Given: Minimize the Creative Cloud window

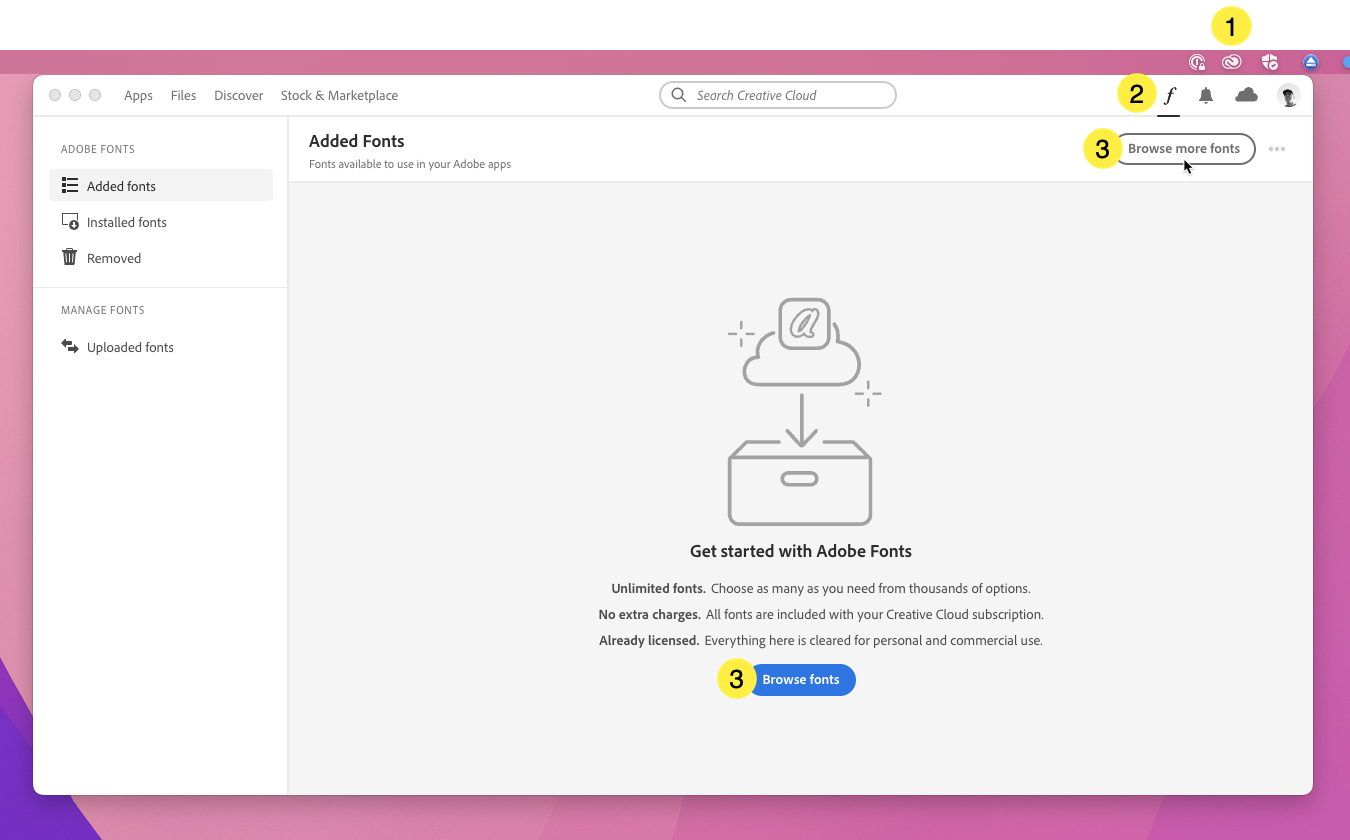Looking at the screenshot, I should (75, 95).
